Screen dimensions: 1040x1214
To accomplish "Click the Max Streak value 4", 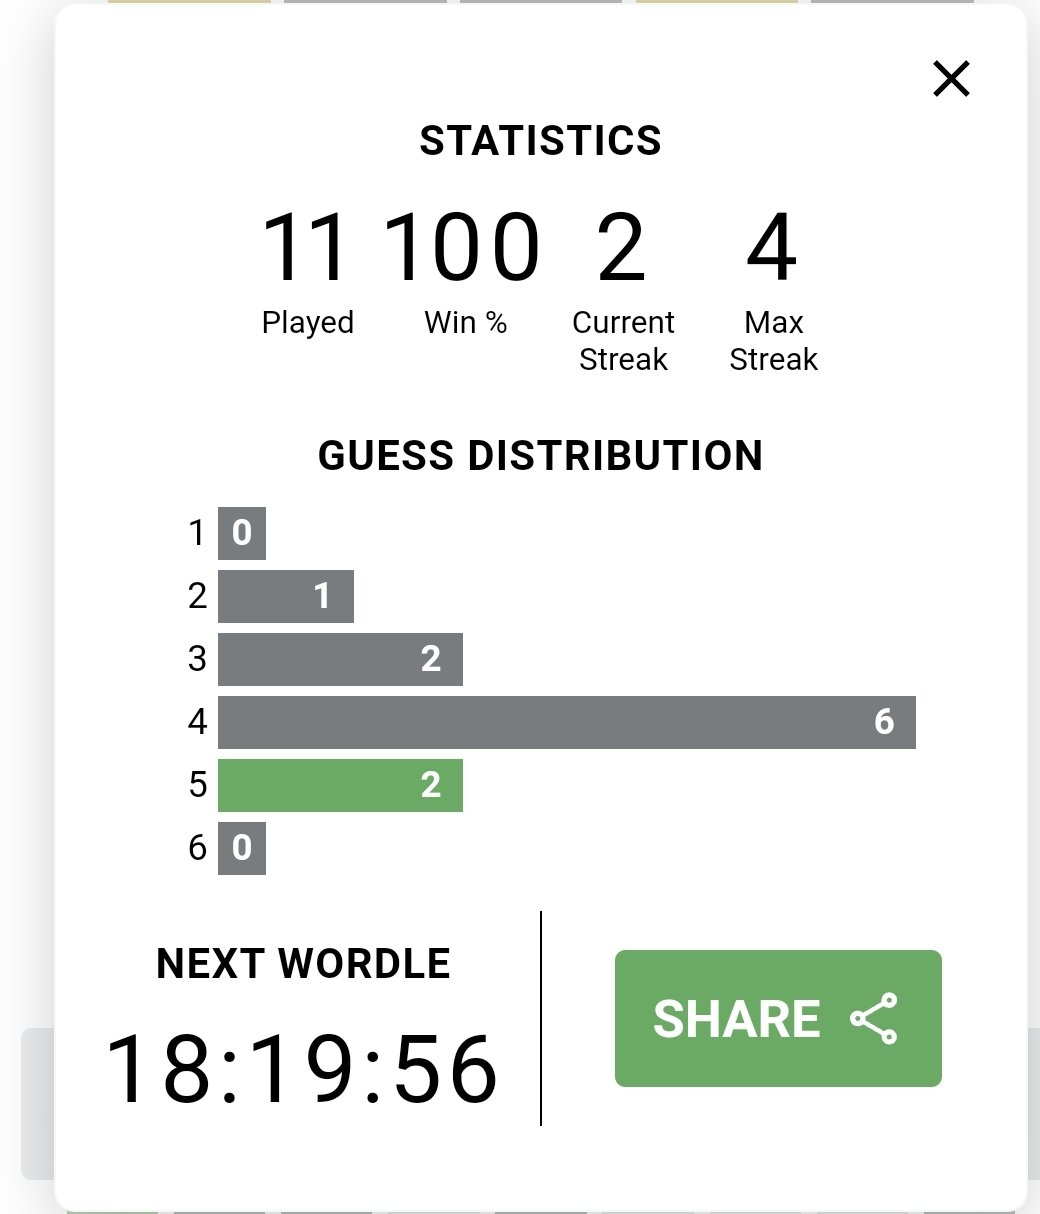I will click(x=772, y=246).
